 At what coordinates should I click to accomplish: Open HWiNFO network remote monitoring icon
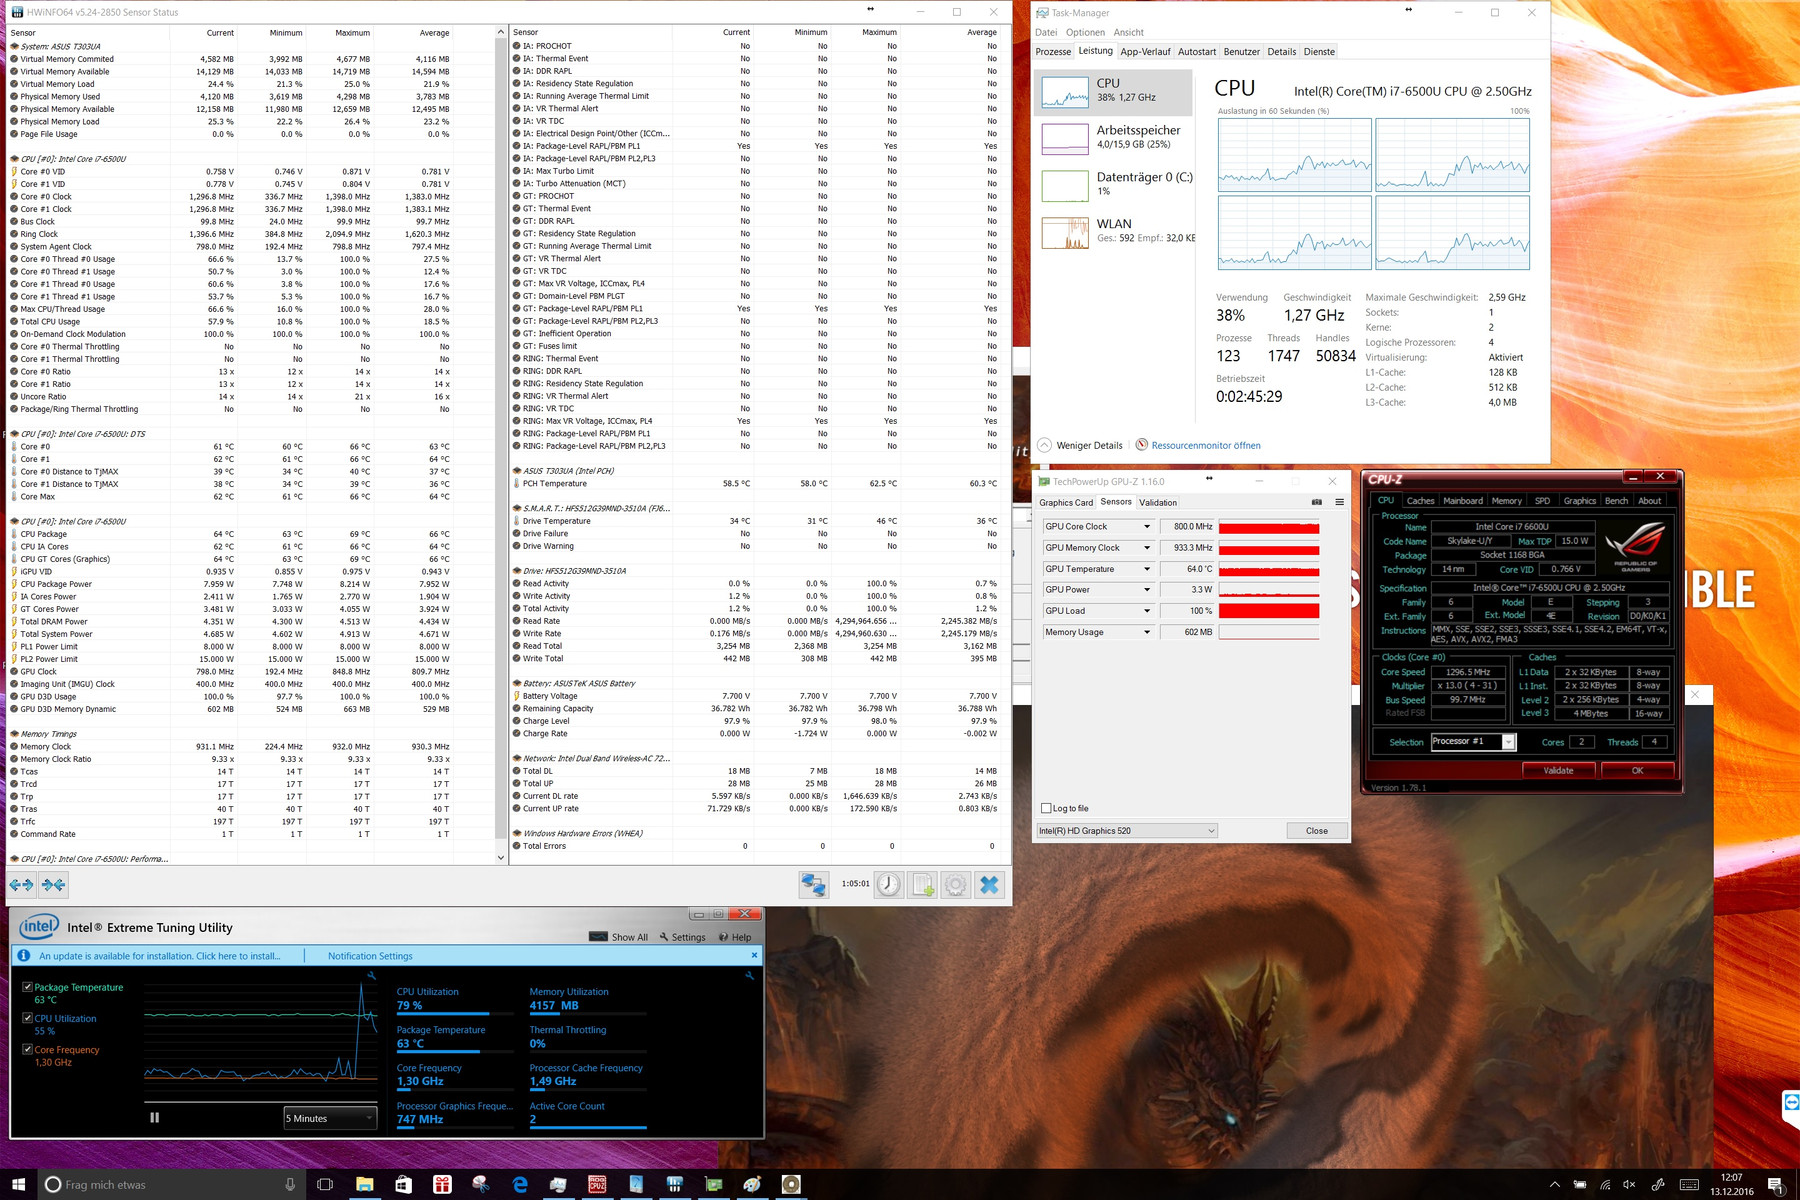tap(814, 884)
